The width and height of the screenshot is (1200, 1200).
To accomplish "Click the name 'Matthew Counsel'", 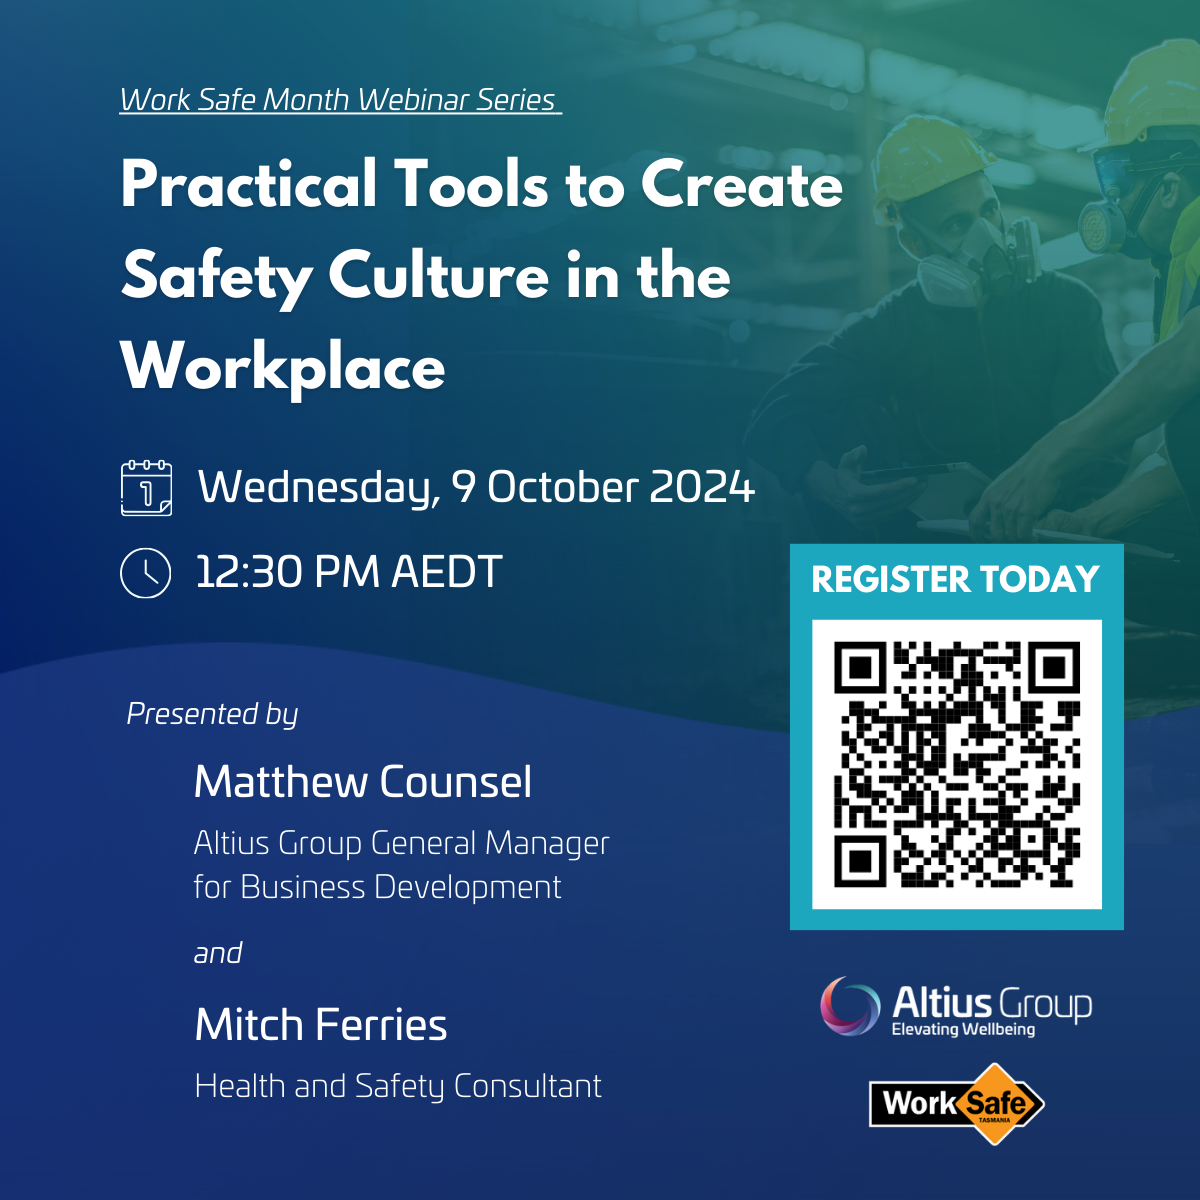I will pos(362,782).
